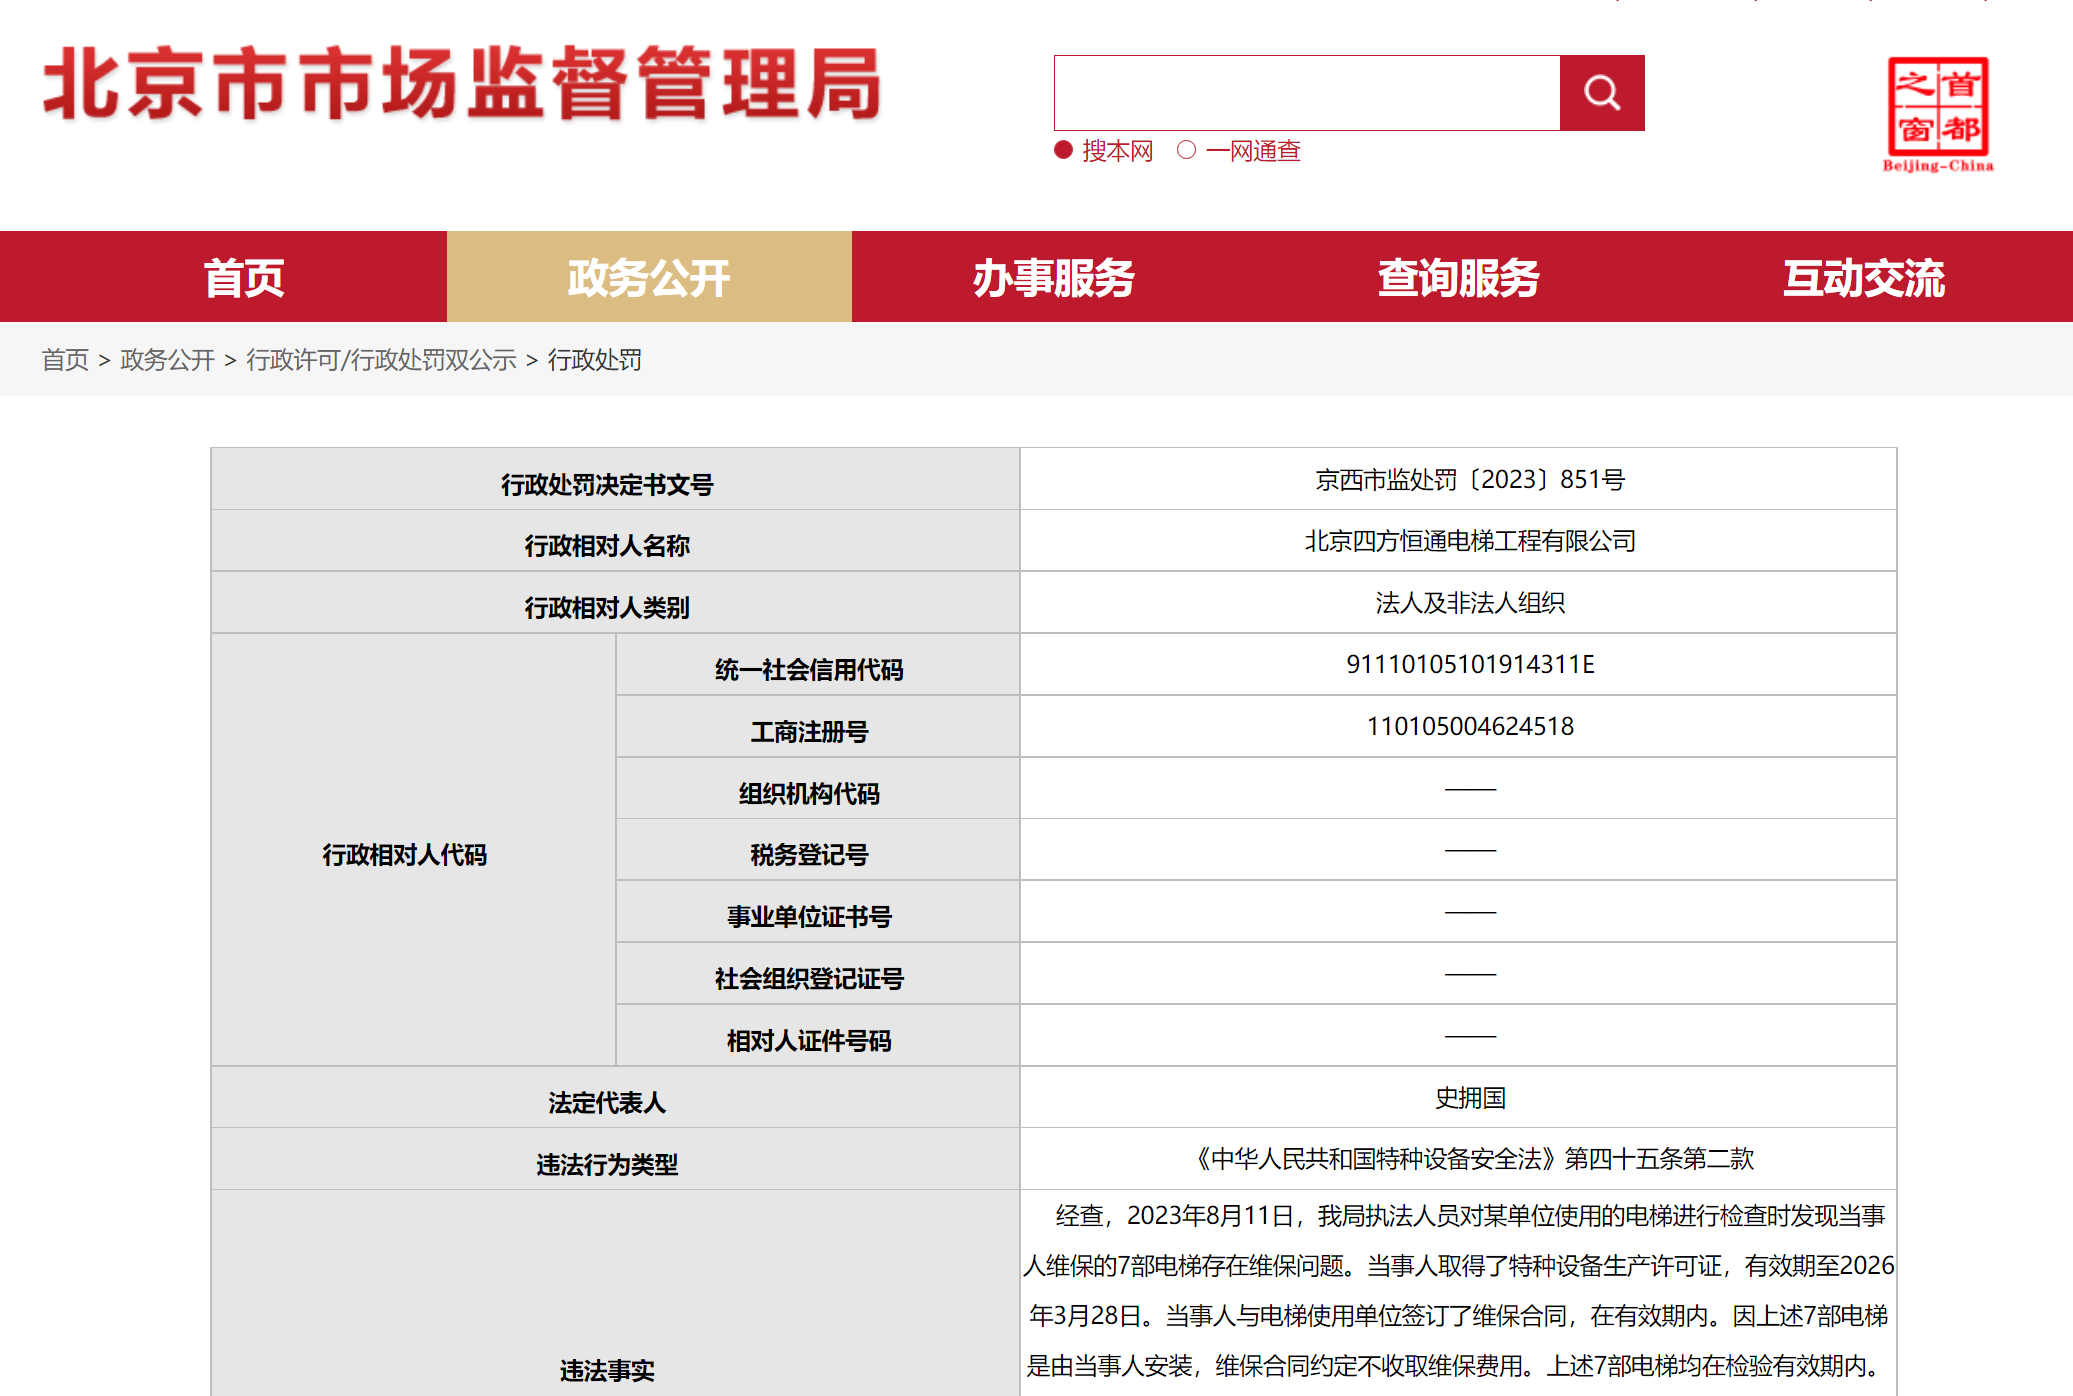Click the 行政相对人类别 header cell
Viewport: 2073px width, 1396px height.
(615, 603)
